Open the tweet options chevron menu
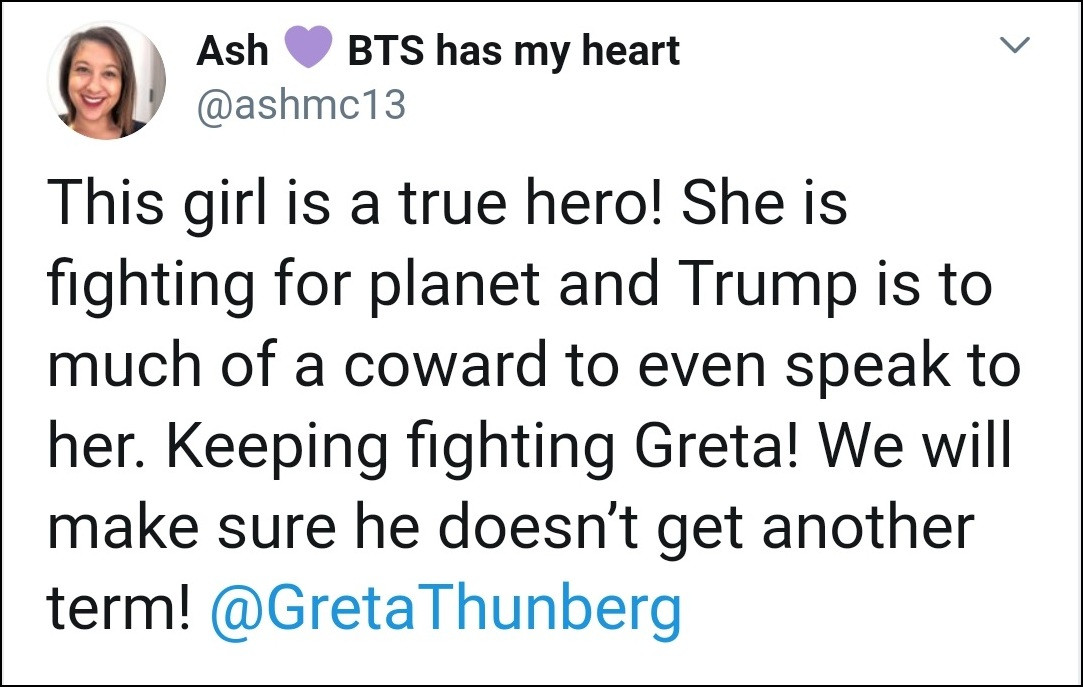Screen dimensions: 1083x687 tap(1016, 46)
